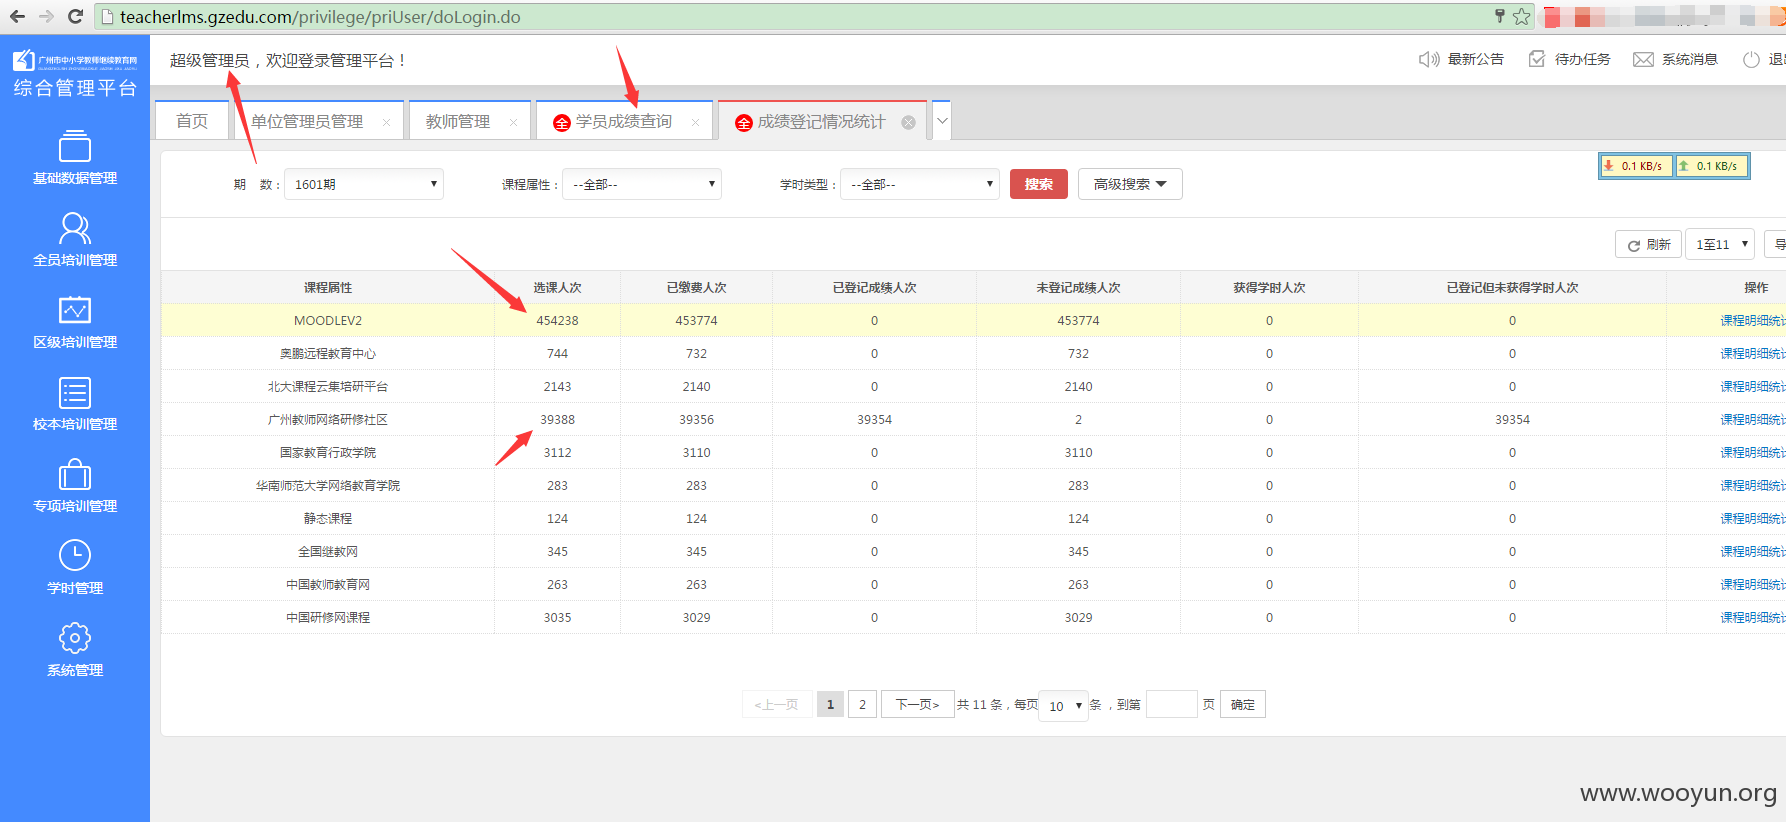Click 未登记成绩人次 column header

click(x=1078, y=287)
